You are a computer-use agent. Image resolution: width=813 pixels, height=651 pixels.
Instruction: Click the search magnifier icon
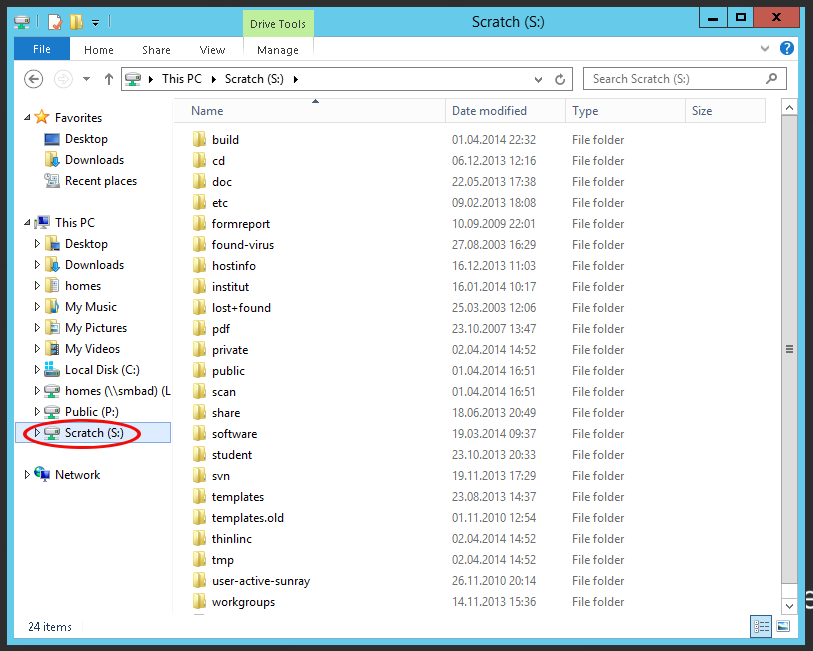click(772, 79)
